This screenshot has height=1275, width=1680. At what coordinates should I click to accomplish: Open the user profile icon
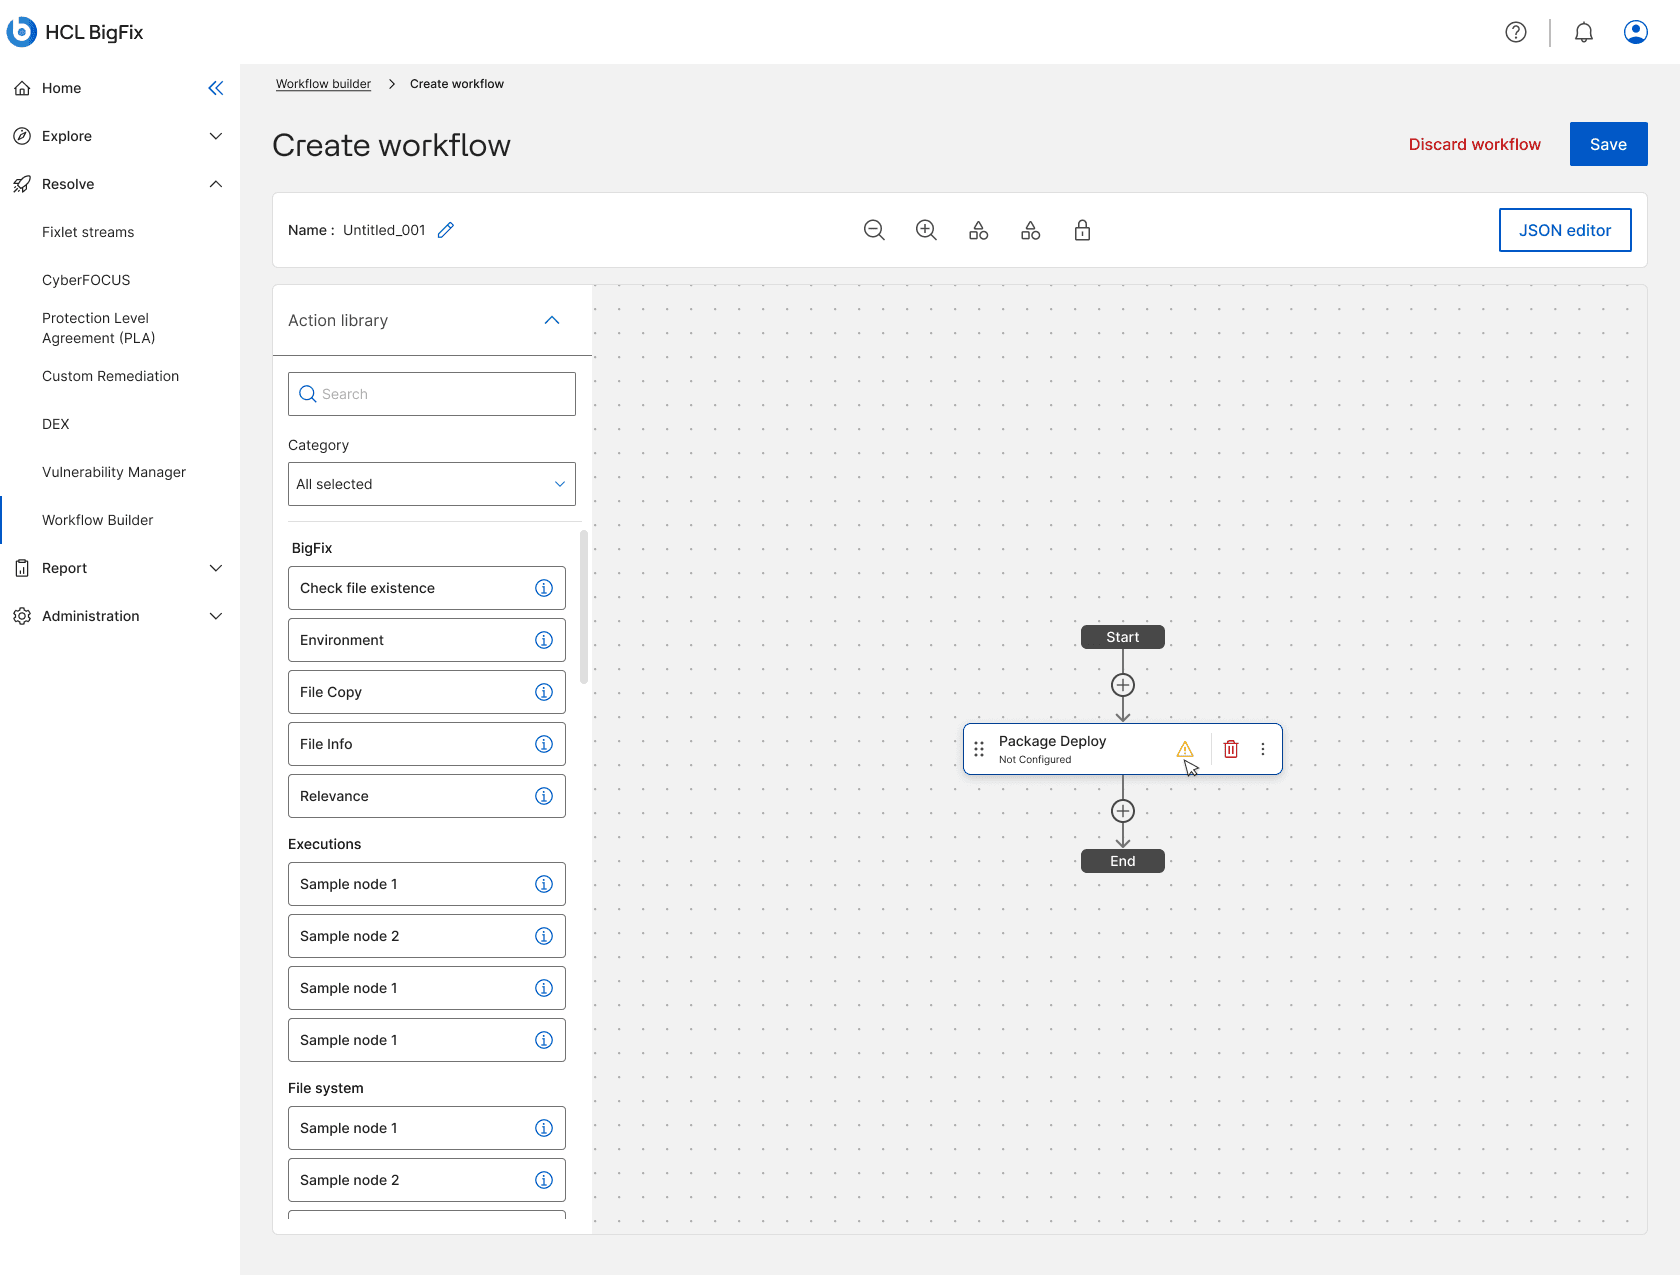pos(1636,32)
